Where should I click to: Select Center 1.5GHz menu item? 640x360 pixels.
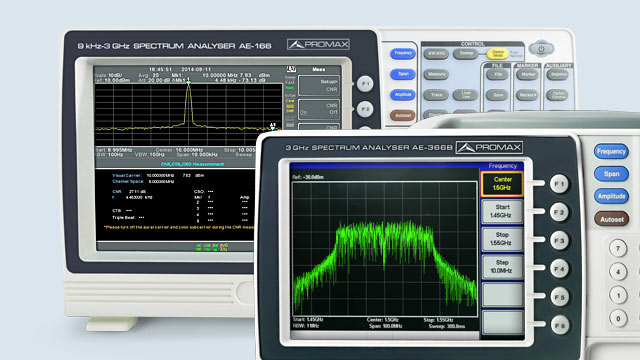click(502, 184)
